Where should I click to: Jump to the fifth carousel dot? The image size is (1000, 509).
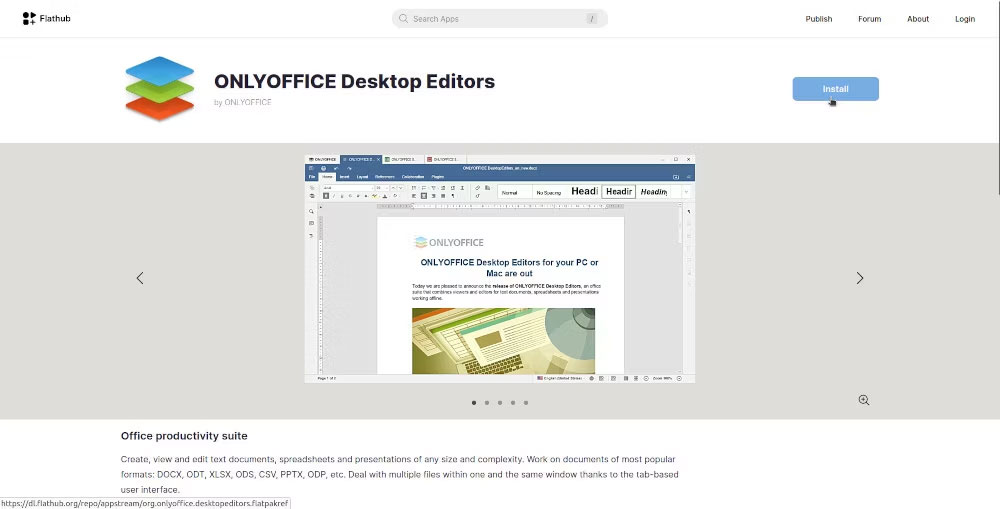click(526, 402)
